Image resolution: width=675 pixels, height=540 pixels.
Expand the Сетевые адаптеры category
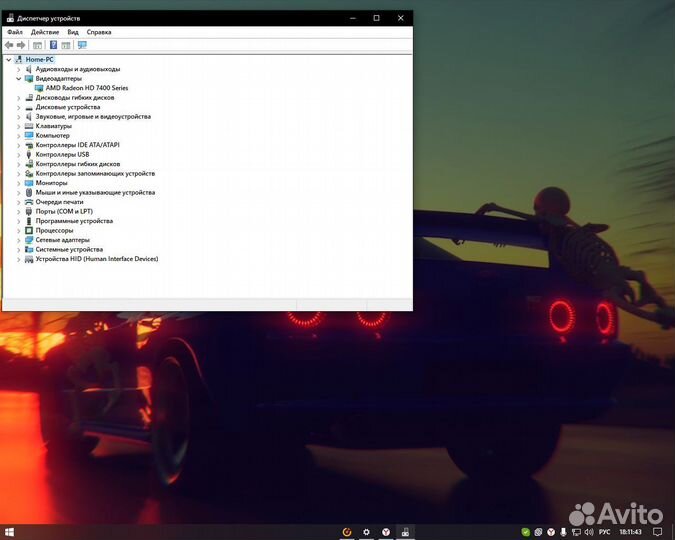[19, 240]
